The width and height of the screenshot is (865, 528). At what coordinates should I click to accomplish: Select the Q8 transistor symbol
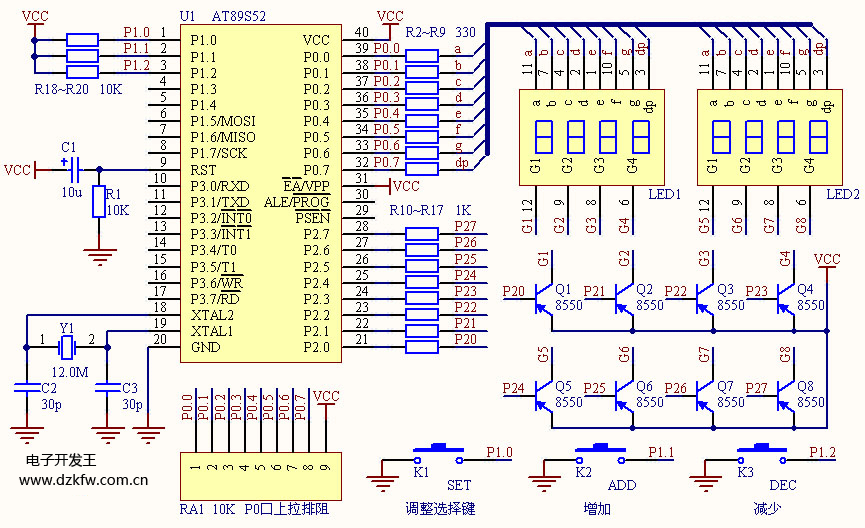coord(787,393)
